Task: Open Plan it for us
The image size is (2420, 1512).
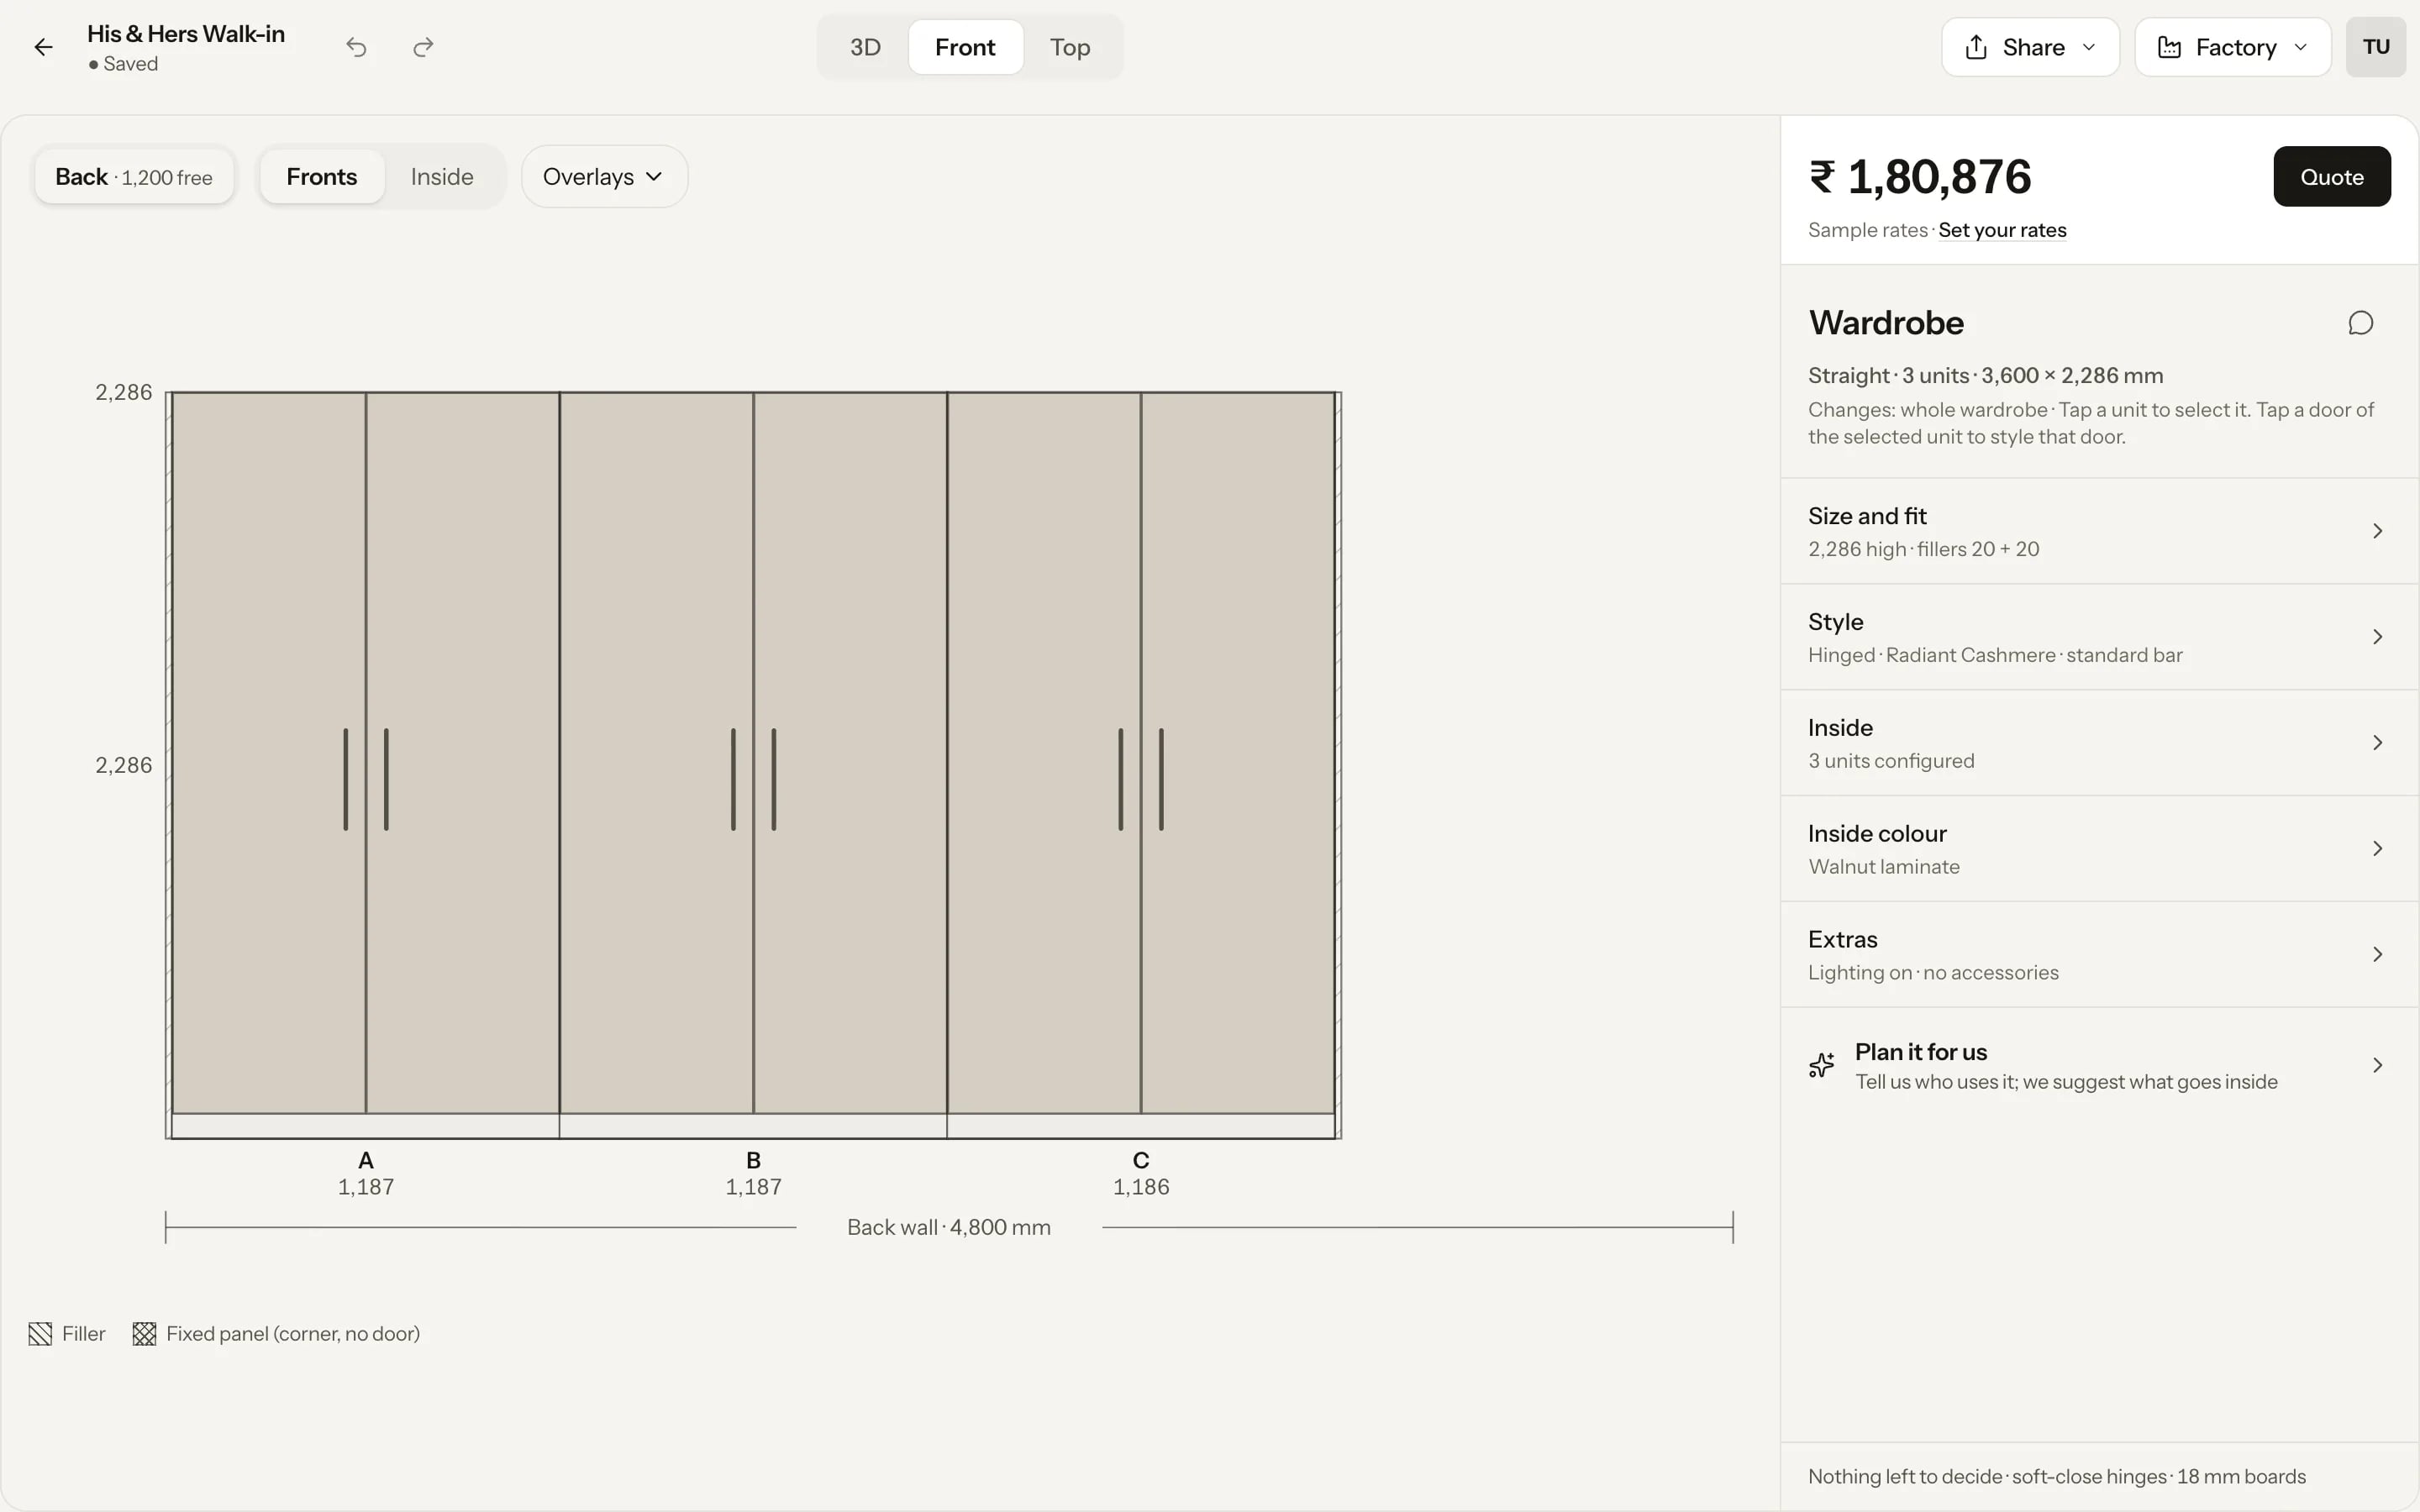Action: (2099, 1065)
